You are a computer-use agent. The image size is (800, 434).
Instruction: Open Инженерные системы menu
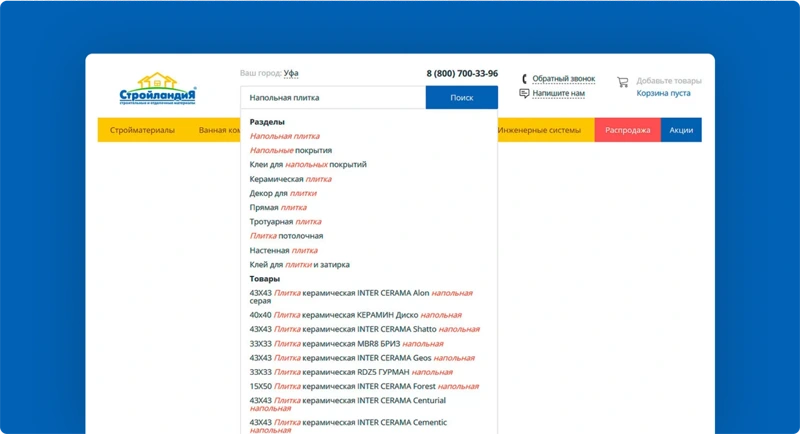pos(539,130)
